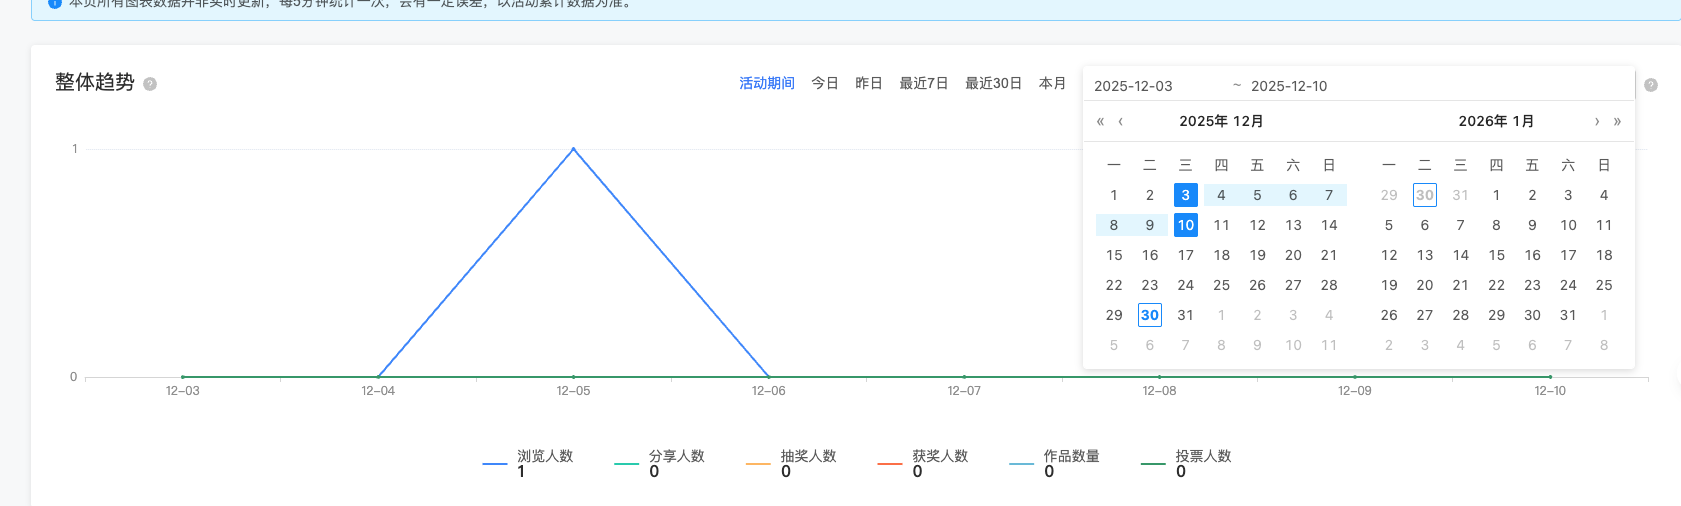1681x506 pixels.
Task: Go to previous month in calendar
Action: pos(1121,122)
